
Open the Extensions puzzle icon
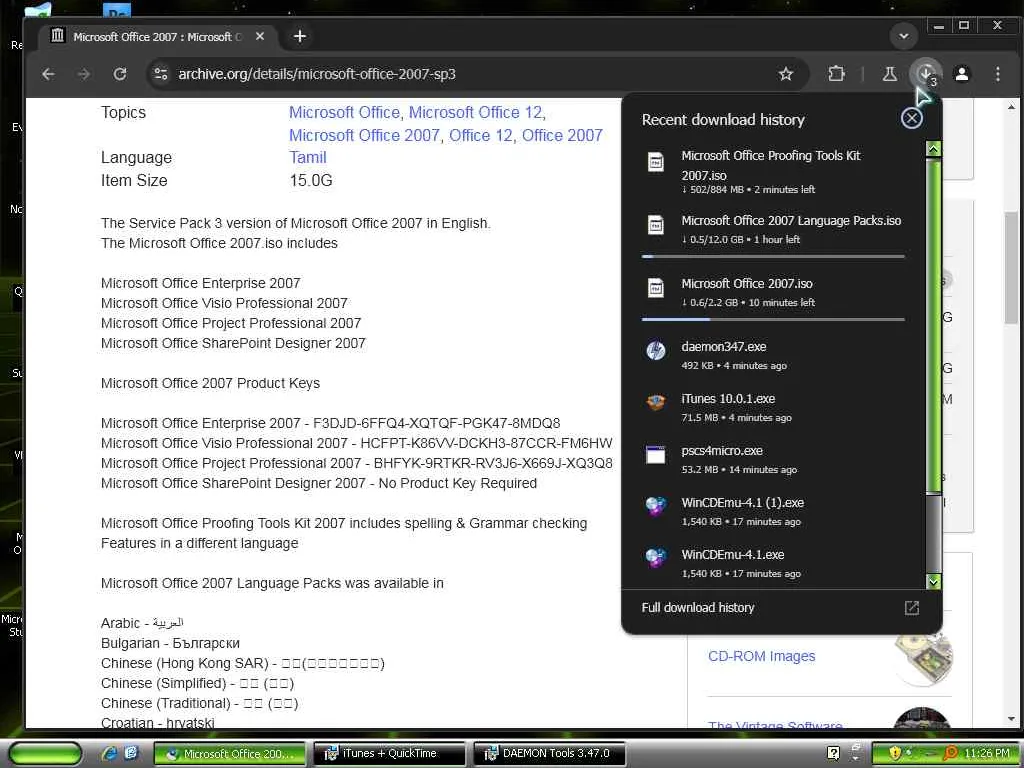[x=837, y=74]
